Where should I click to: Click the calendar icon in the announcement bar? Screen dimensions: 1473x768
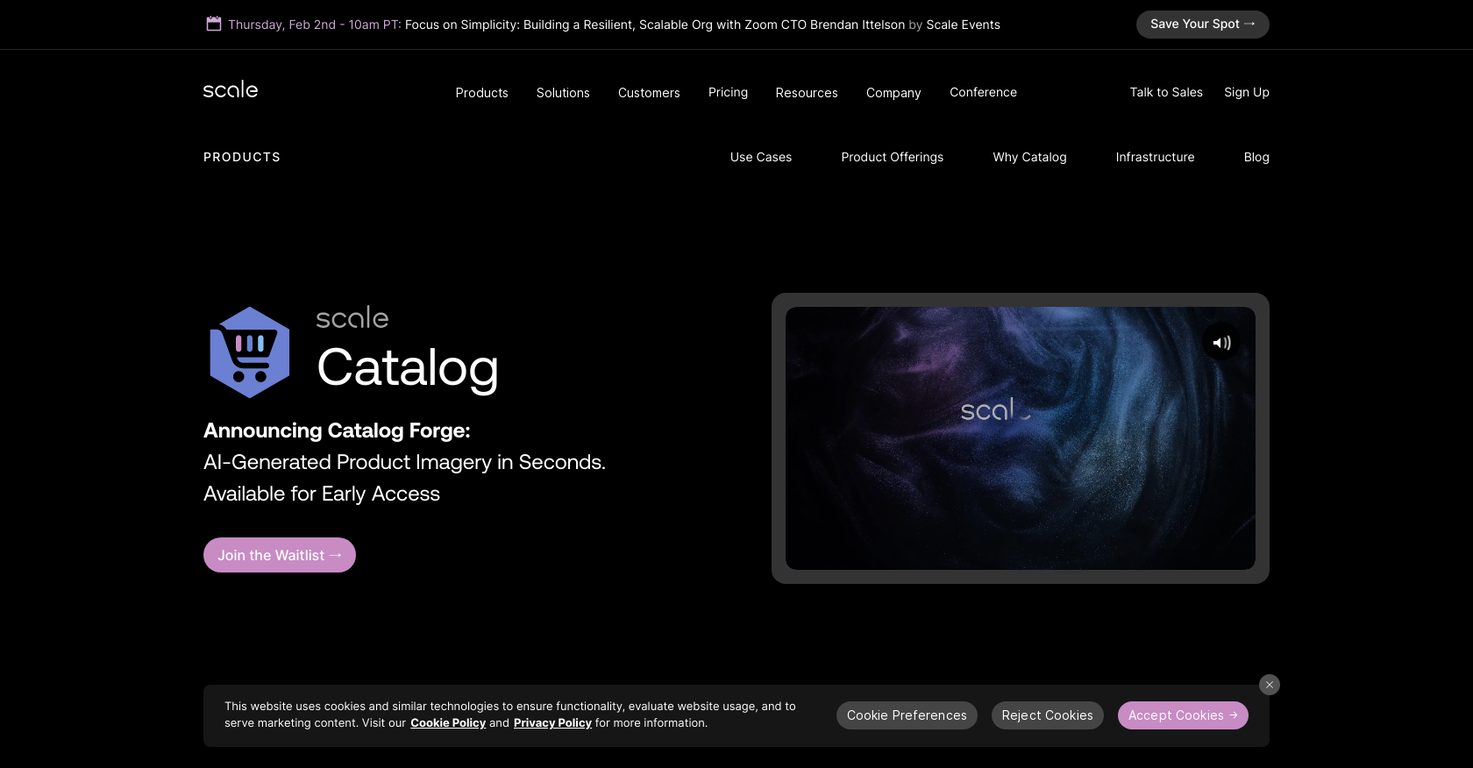tap(214, 24)
